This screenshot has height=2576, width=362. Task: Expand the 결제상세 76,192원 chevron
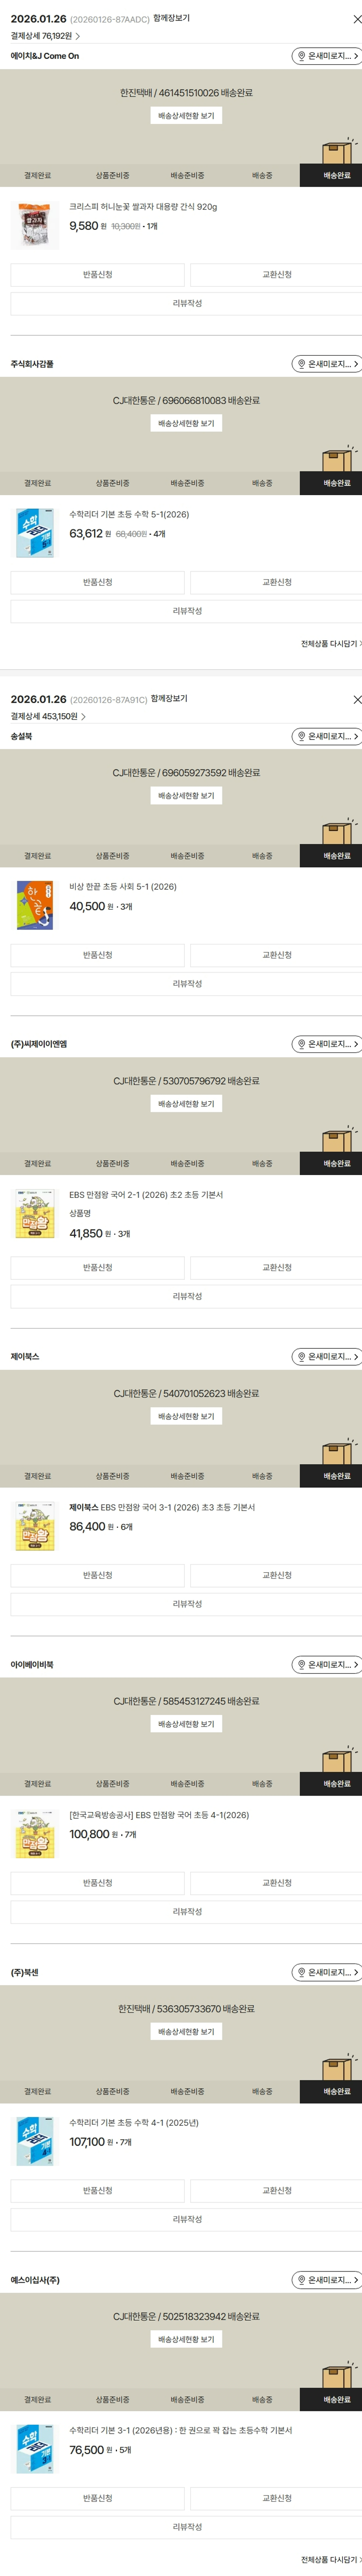77,36
